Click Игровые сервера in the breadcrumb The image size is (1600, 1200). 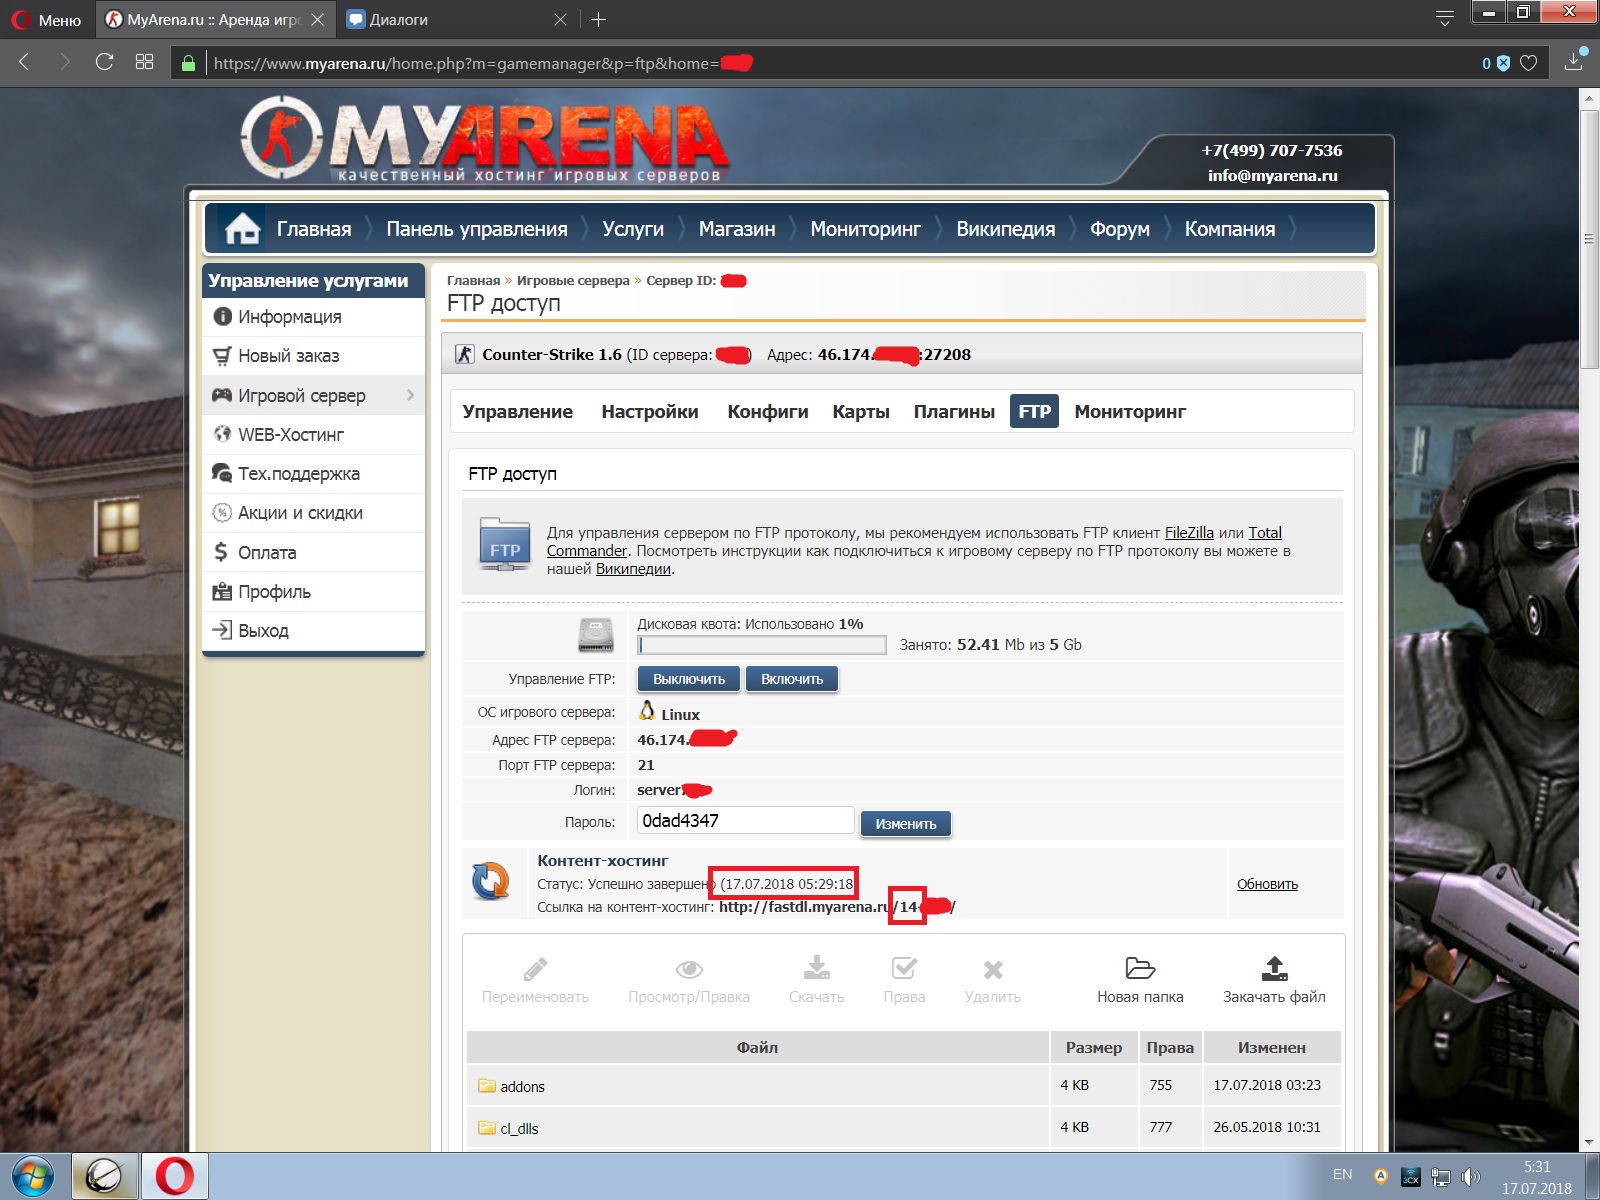point(573,281)
